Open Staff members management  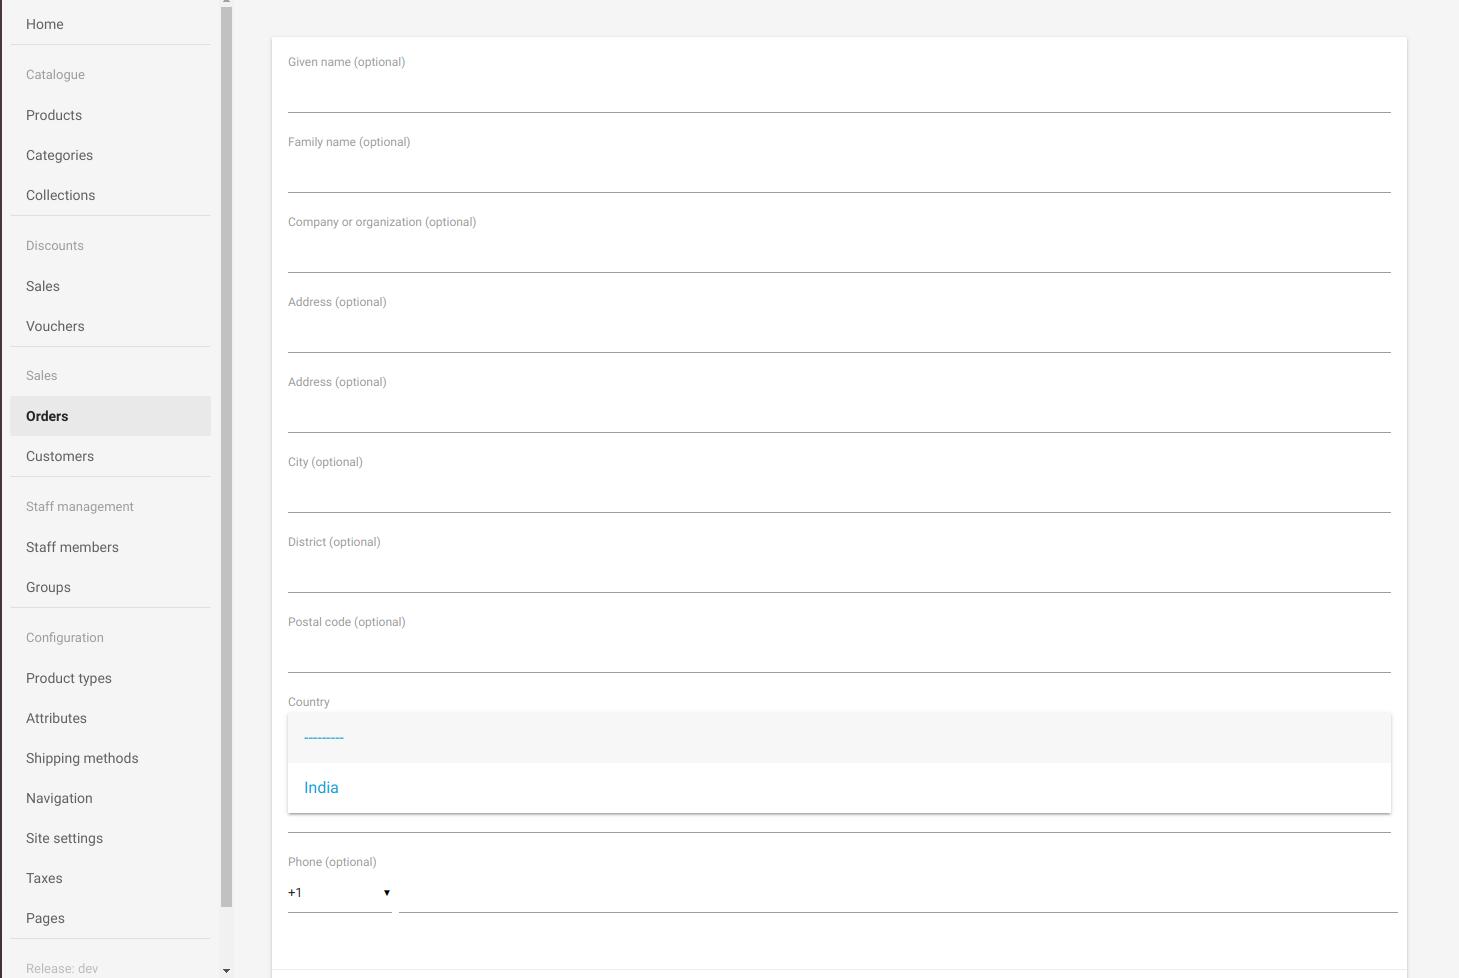[72, 547]
